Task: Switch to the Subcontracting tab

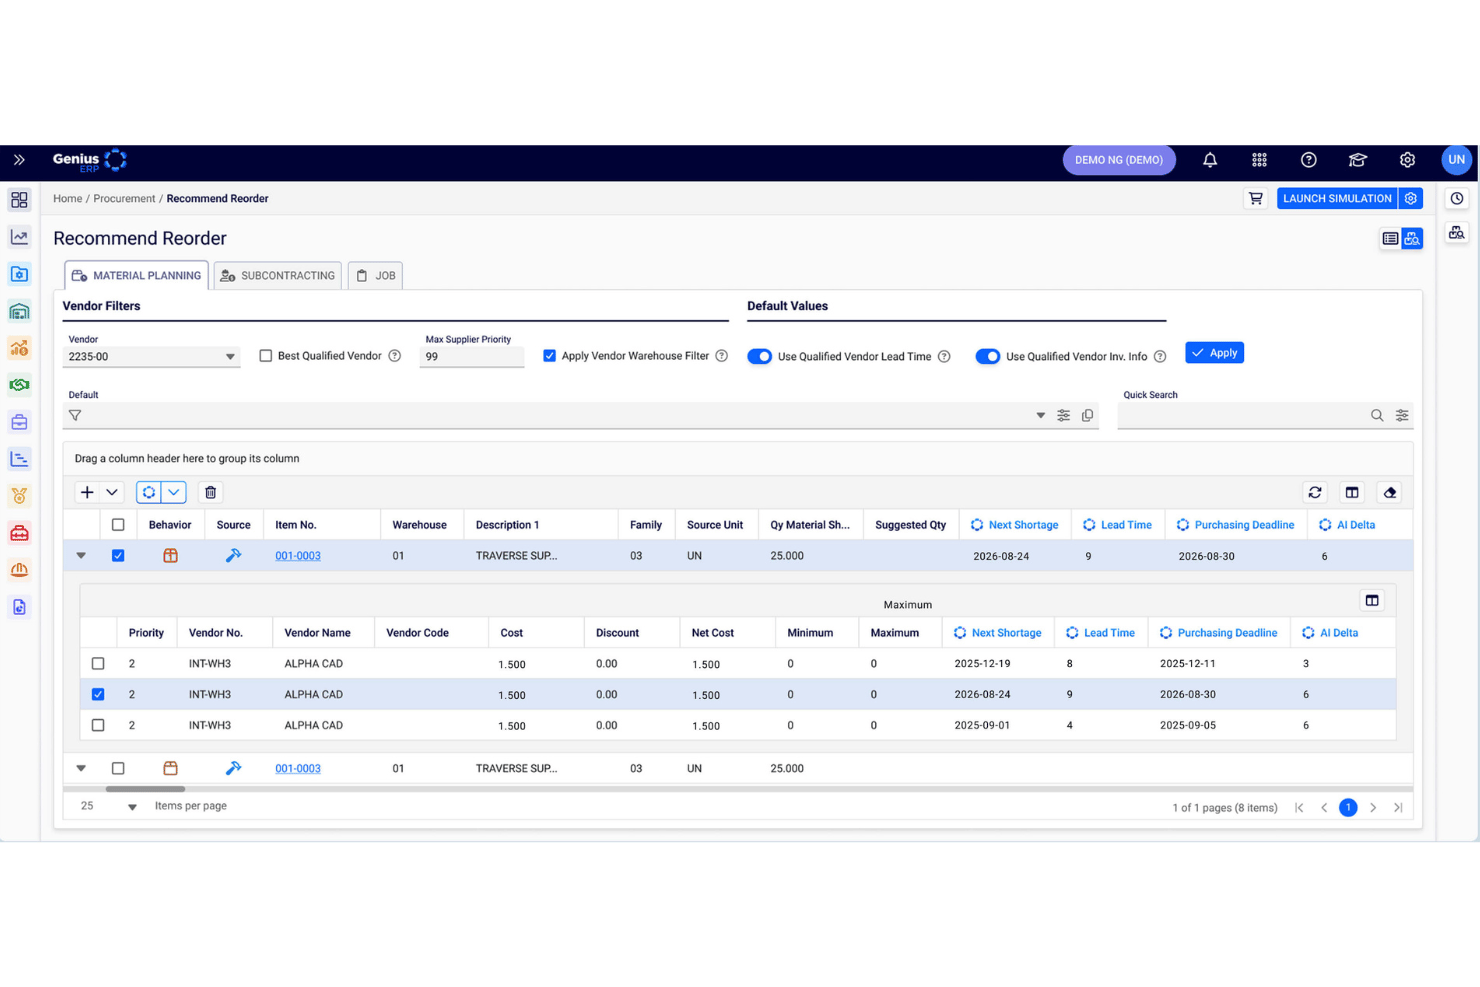Action: click(x=278, y=276)
